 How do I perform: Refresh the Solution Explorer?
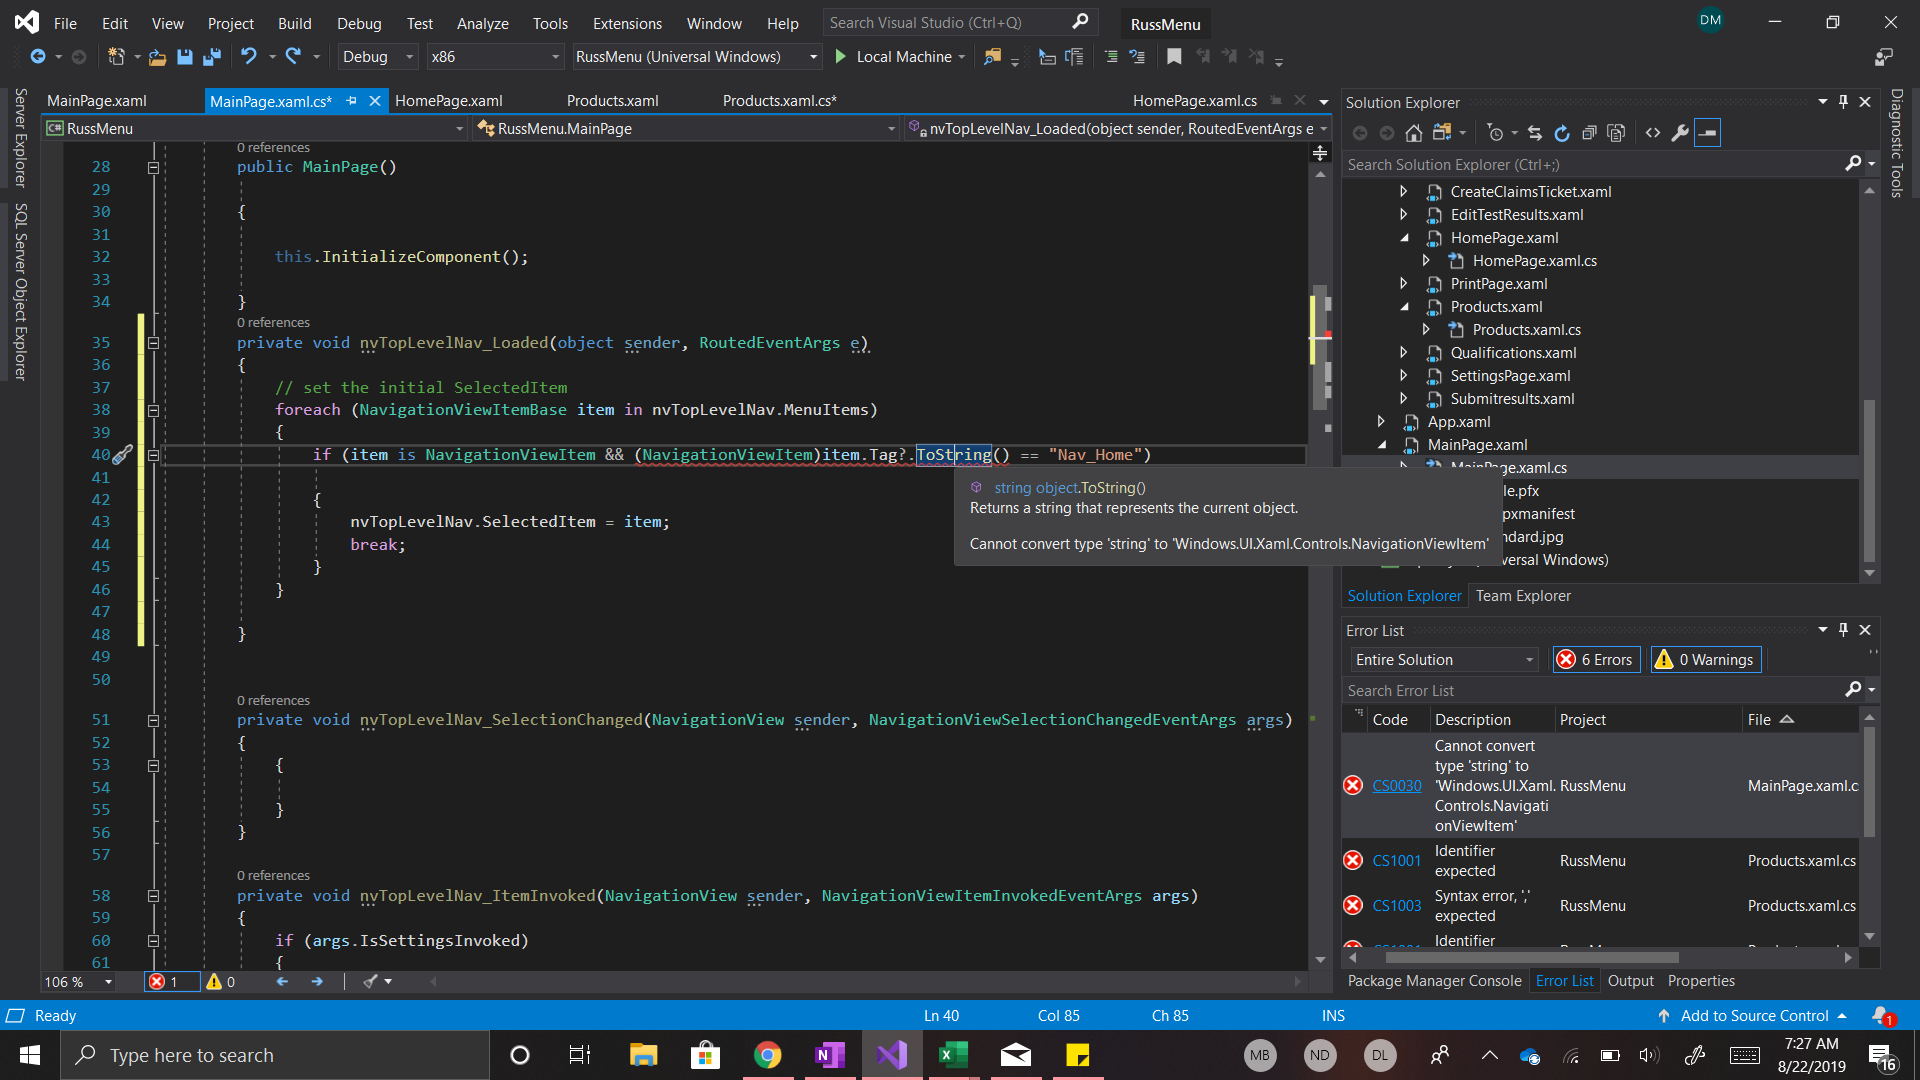(1562, 132)
